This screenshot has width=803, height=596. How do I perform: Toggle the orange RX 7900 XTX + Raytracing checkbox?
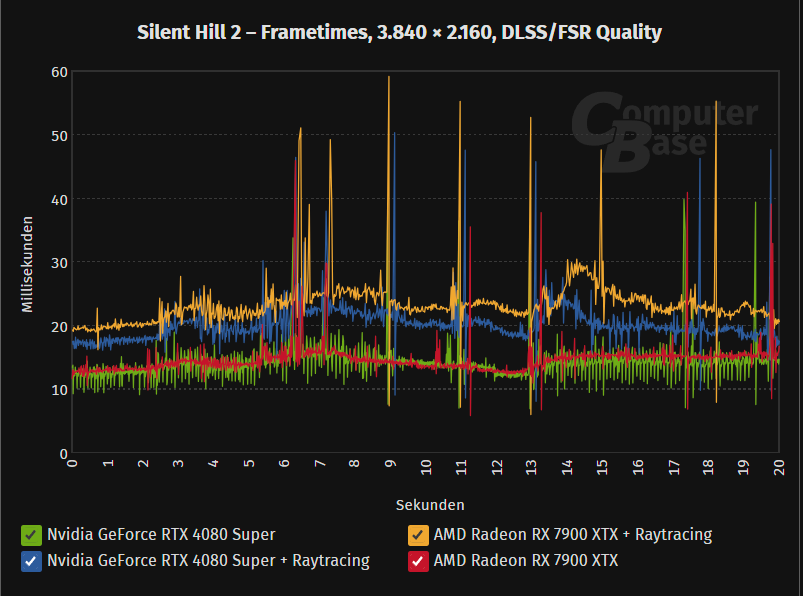(x=418, y=535)
